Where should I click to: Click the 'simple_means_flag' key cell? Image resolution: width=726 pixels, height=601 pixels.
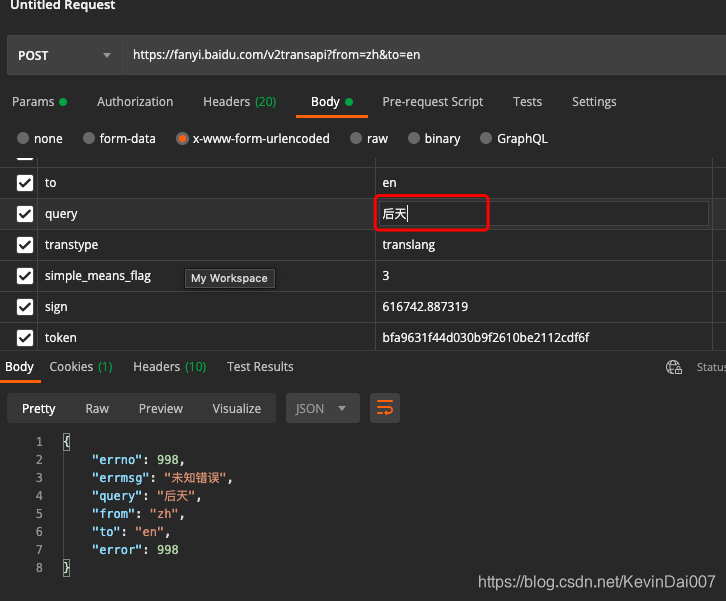pyautogui.click(x=207, y=276)
